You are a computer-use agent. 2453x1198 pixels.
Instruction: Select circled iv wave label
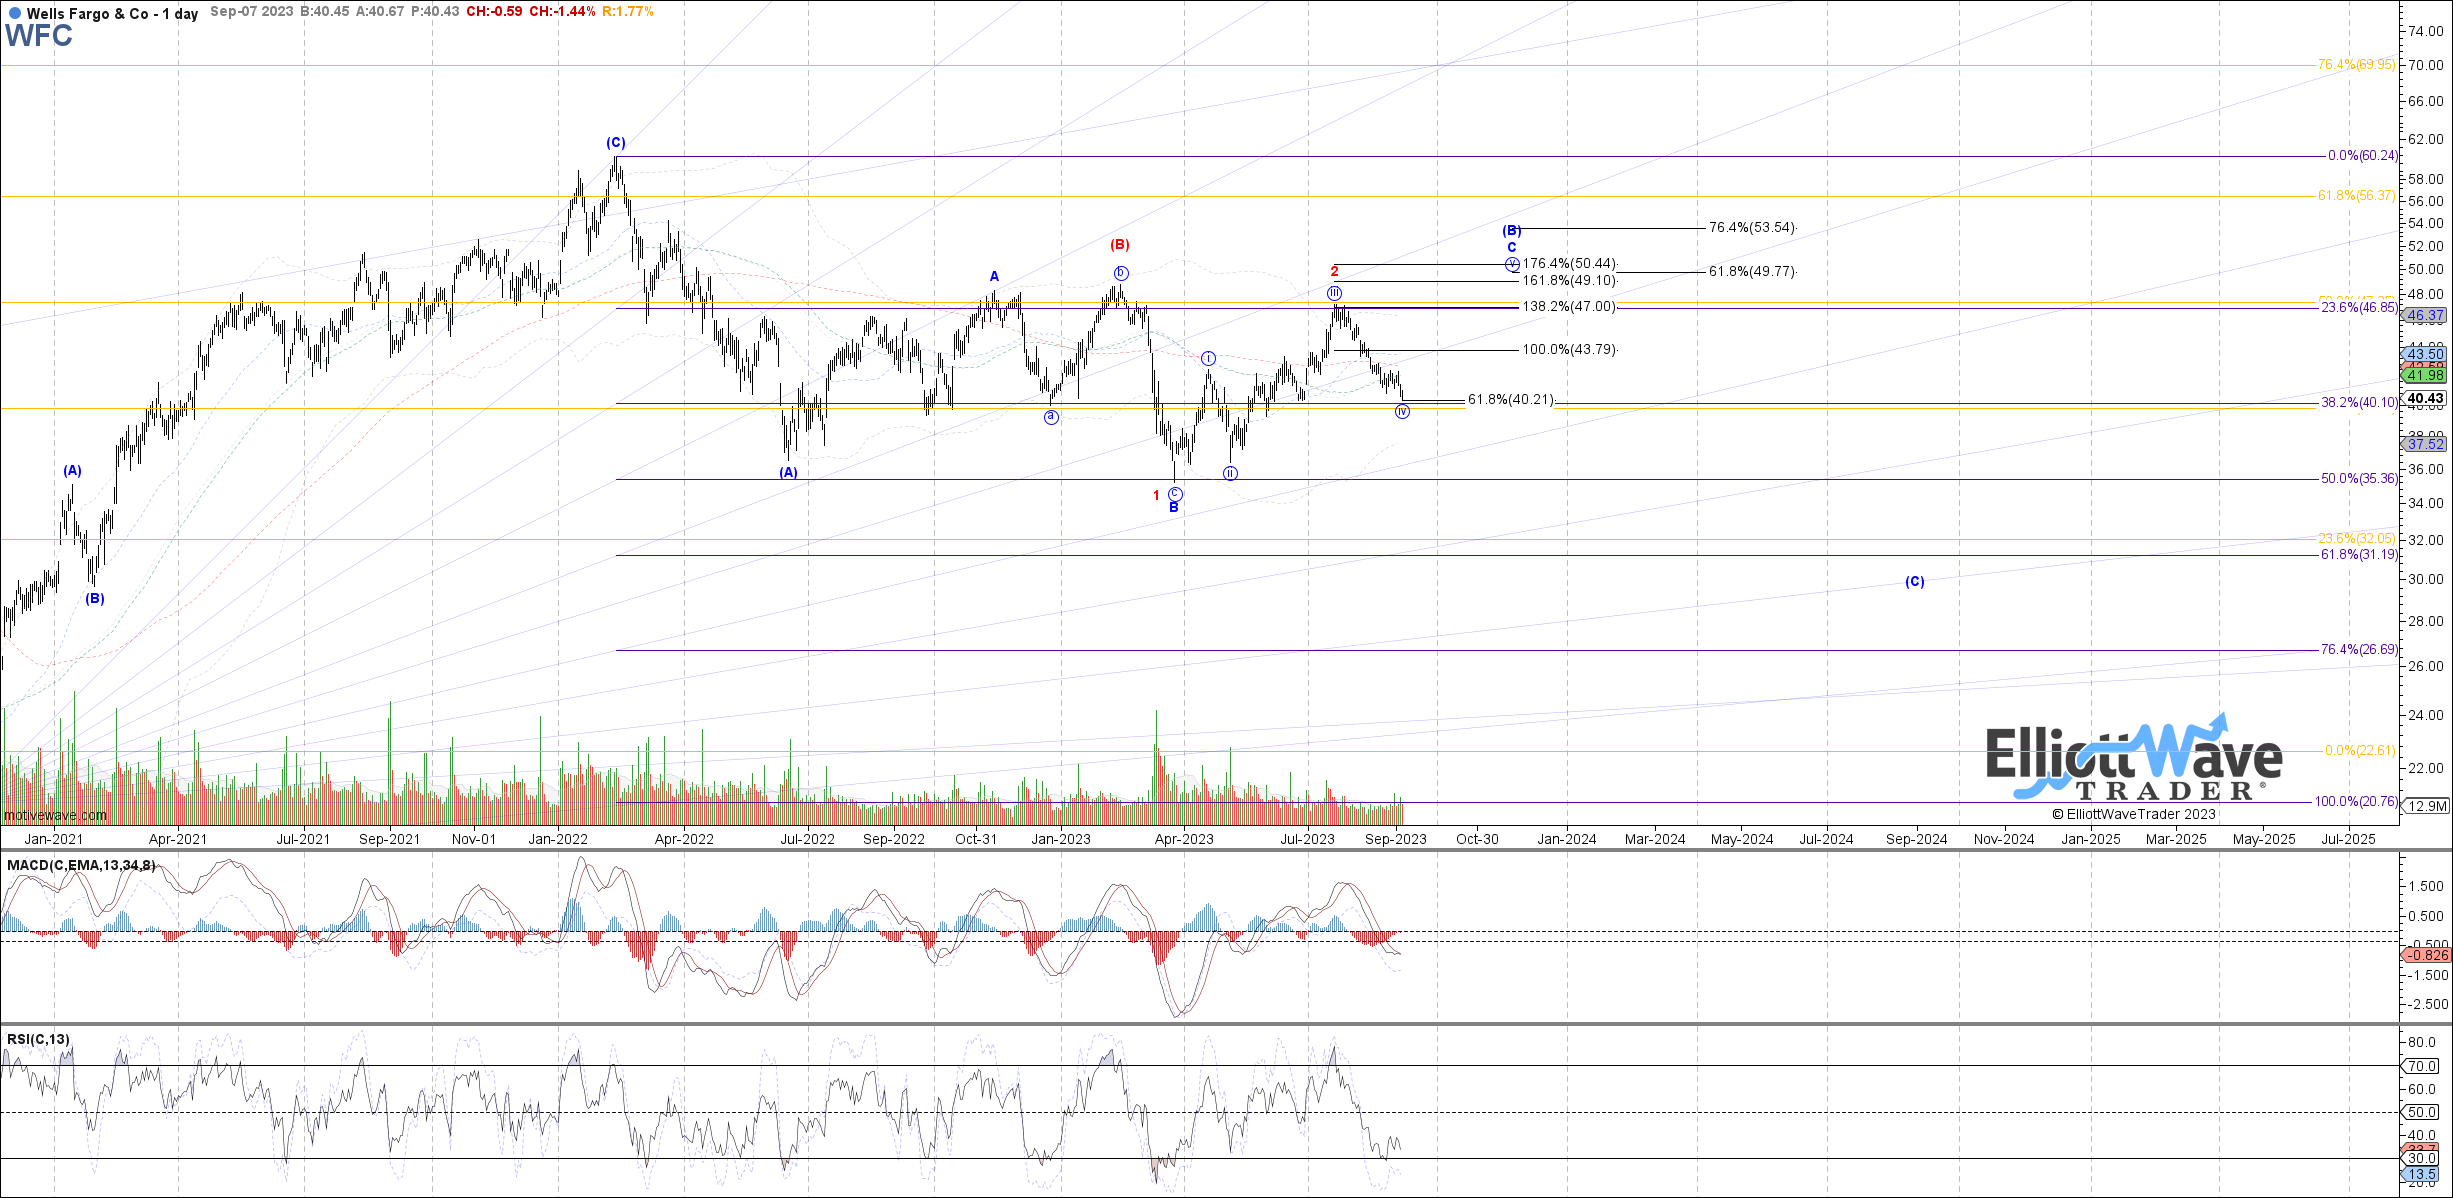(x=1403, y=411)
